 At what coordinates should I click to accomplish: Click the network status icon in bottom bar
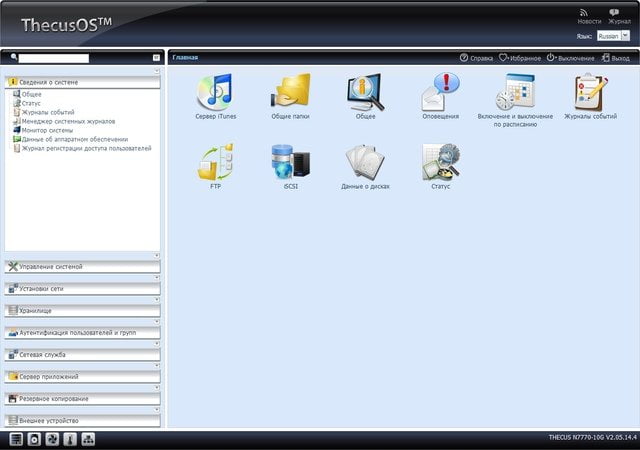click(88, 439)
